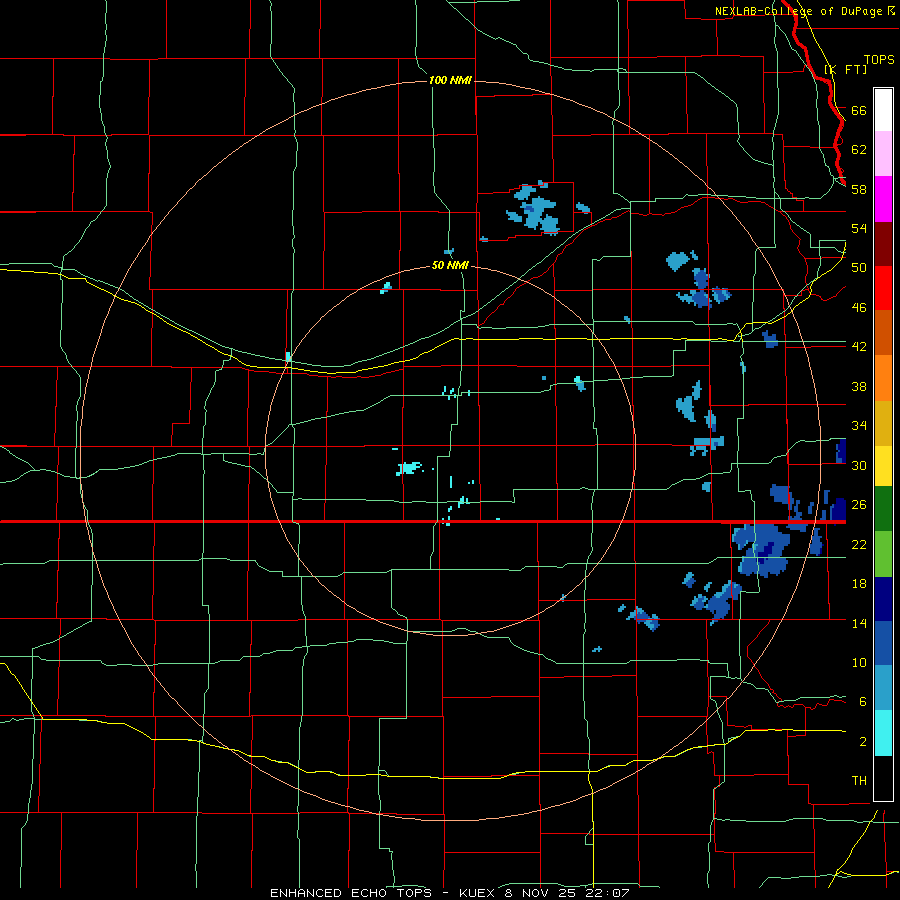
Task: Select the "50" legend value
Action: coord(859,268)
